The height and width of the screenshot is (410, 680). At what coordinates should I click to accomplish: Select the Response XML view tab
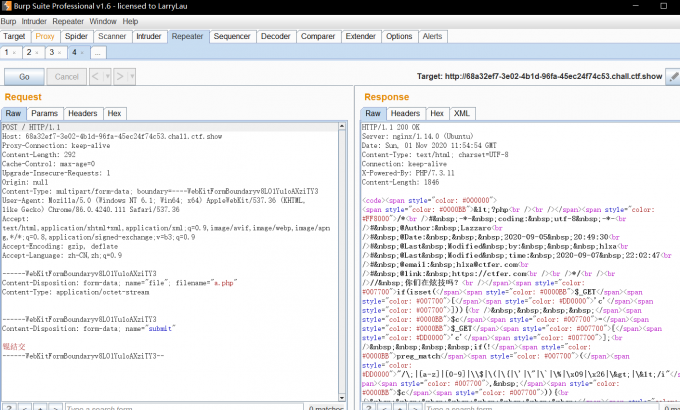tap(462, 113)
